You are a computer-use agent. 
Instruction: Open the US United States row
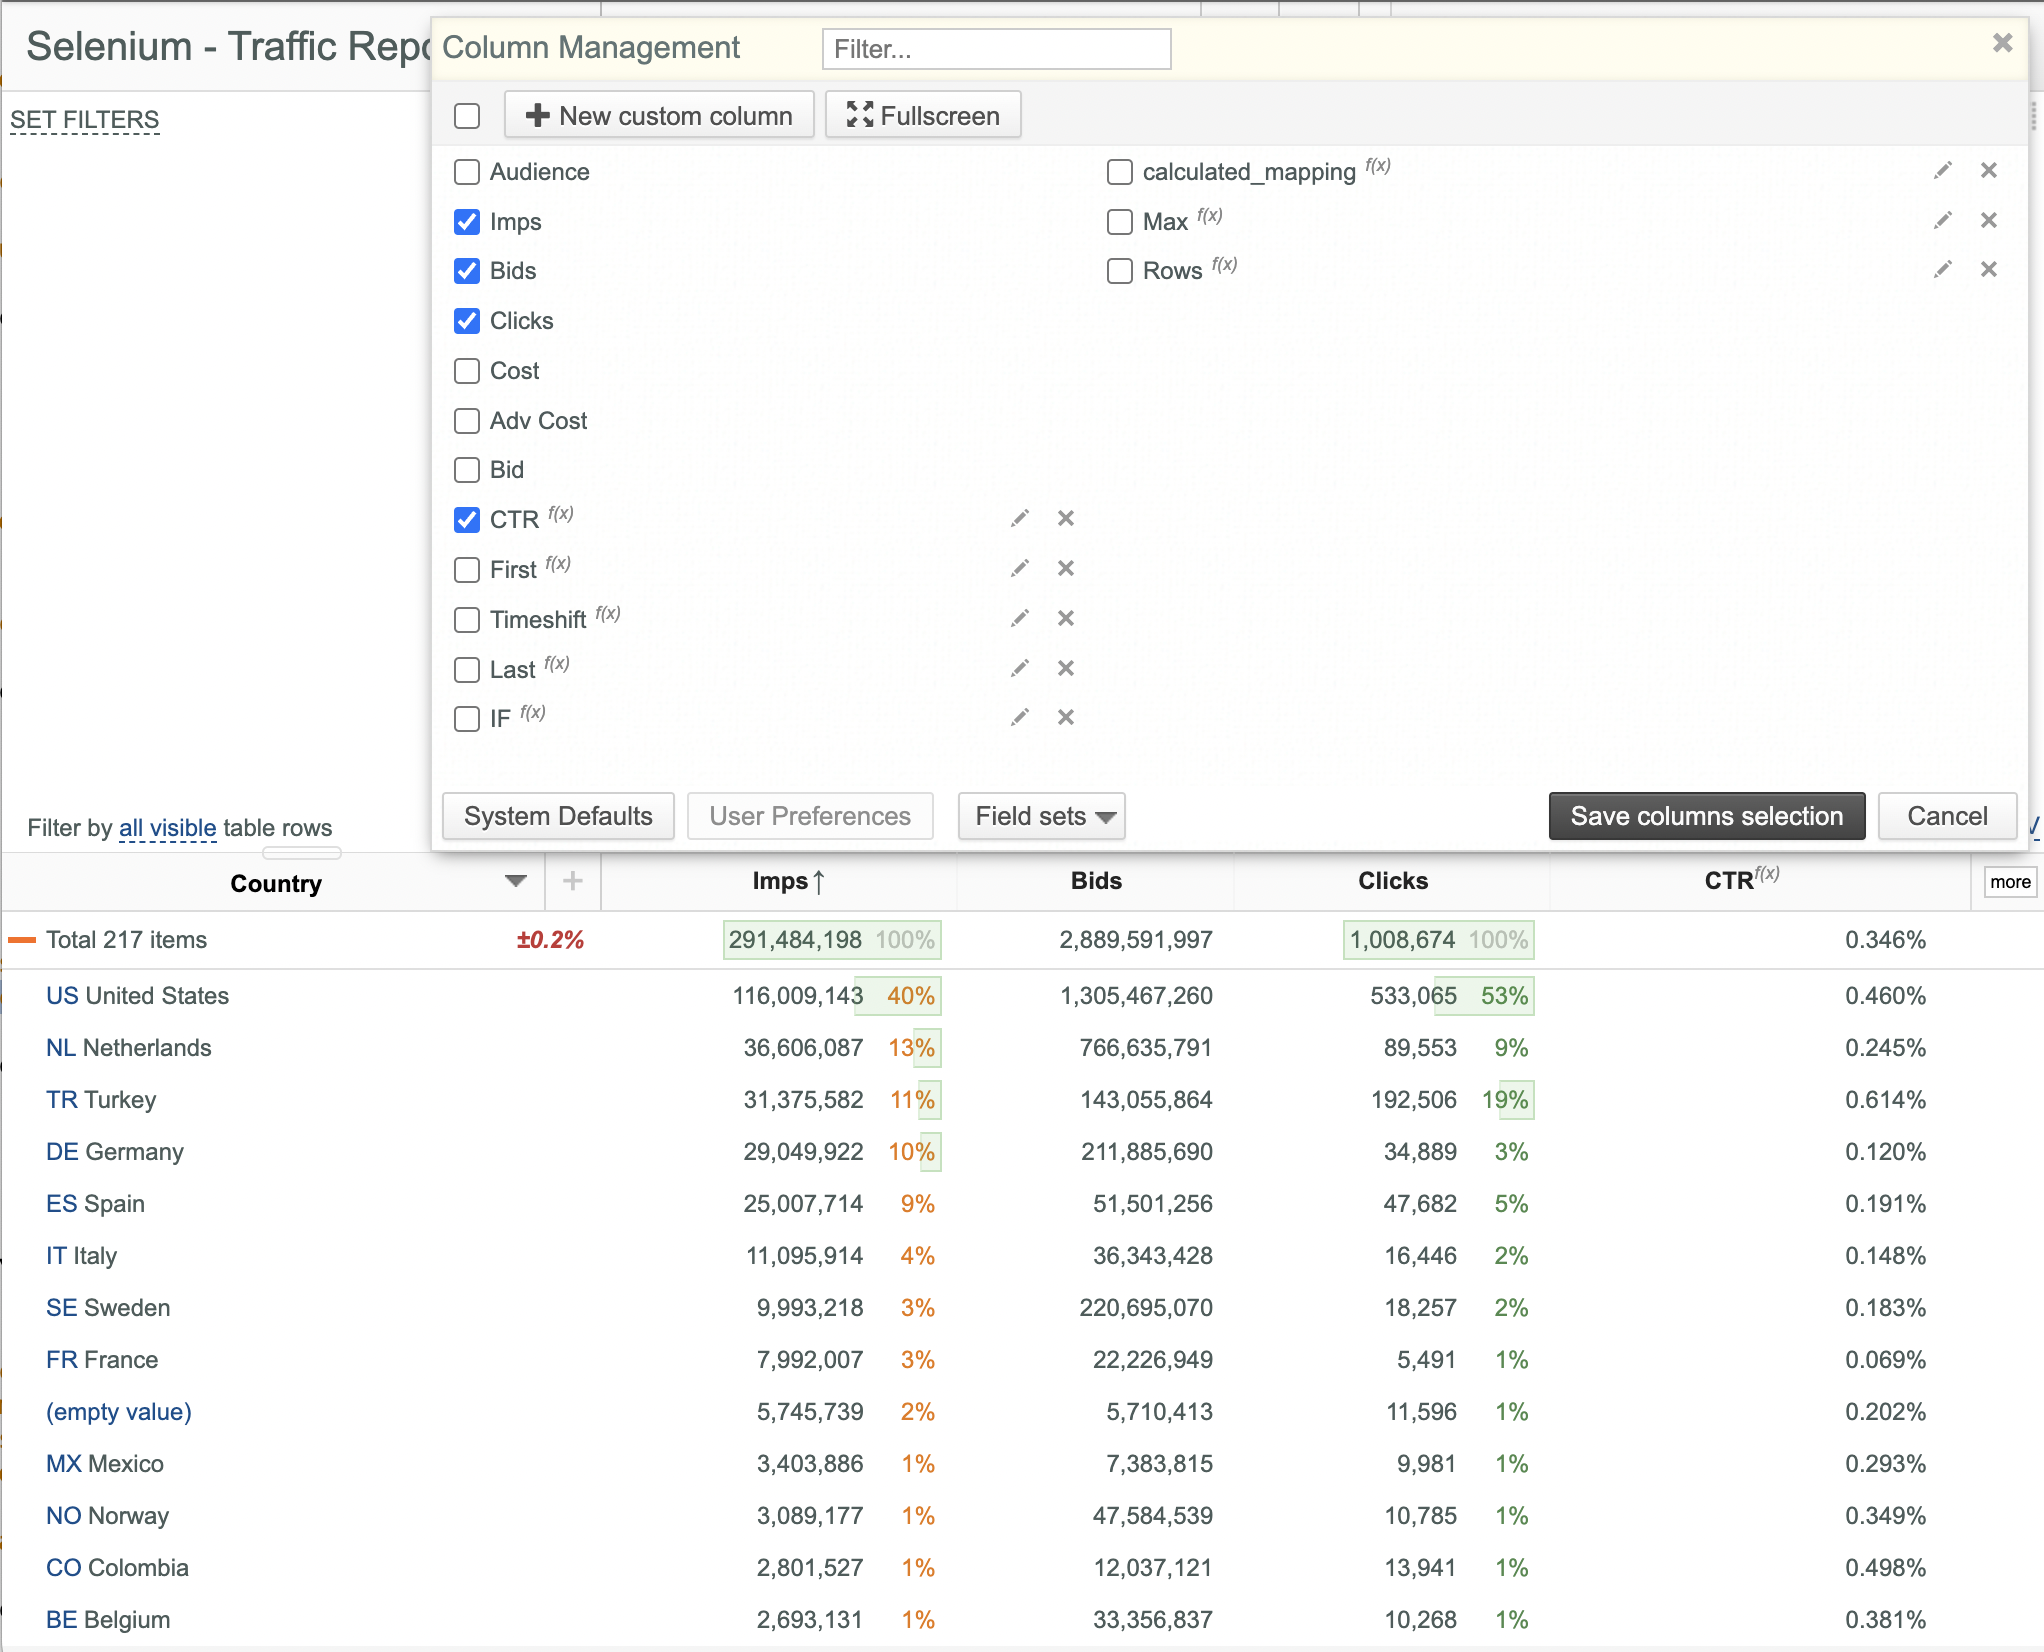[137, 996]
